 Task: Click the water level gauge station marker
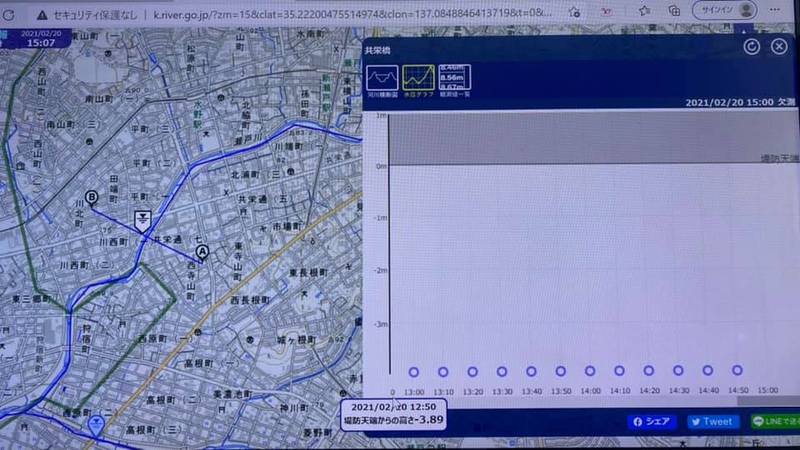(144, 220)
